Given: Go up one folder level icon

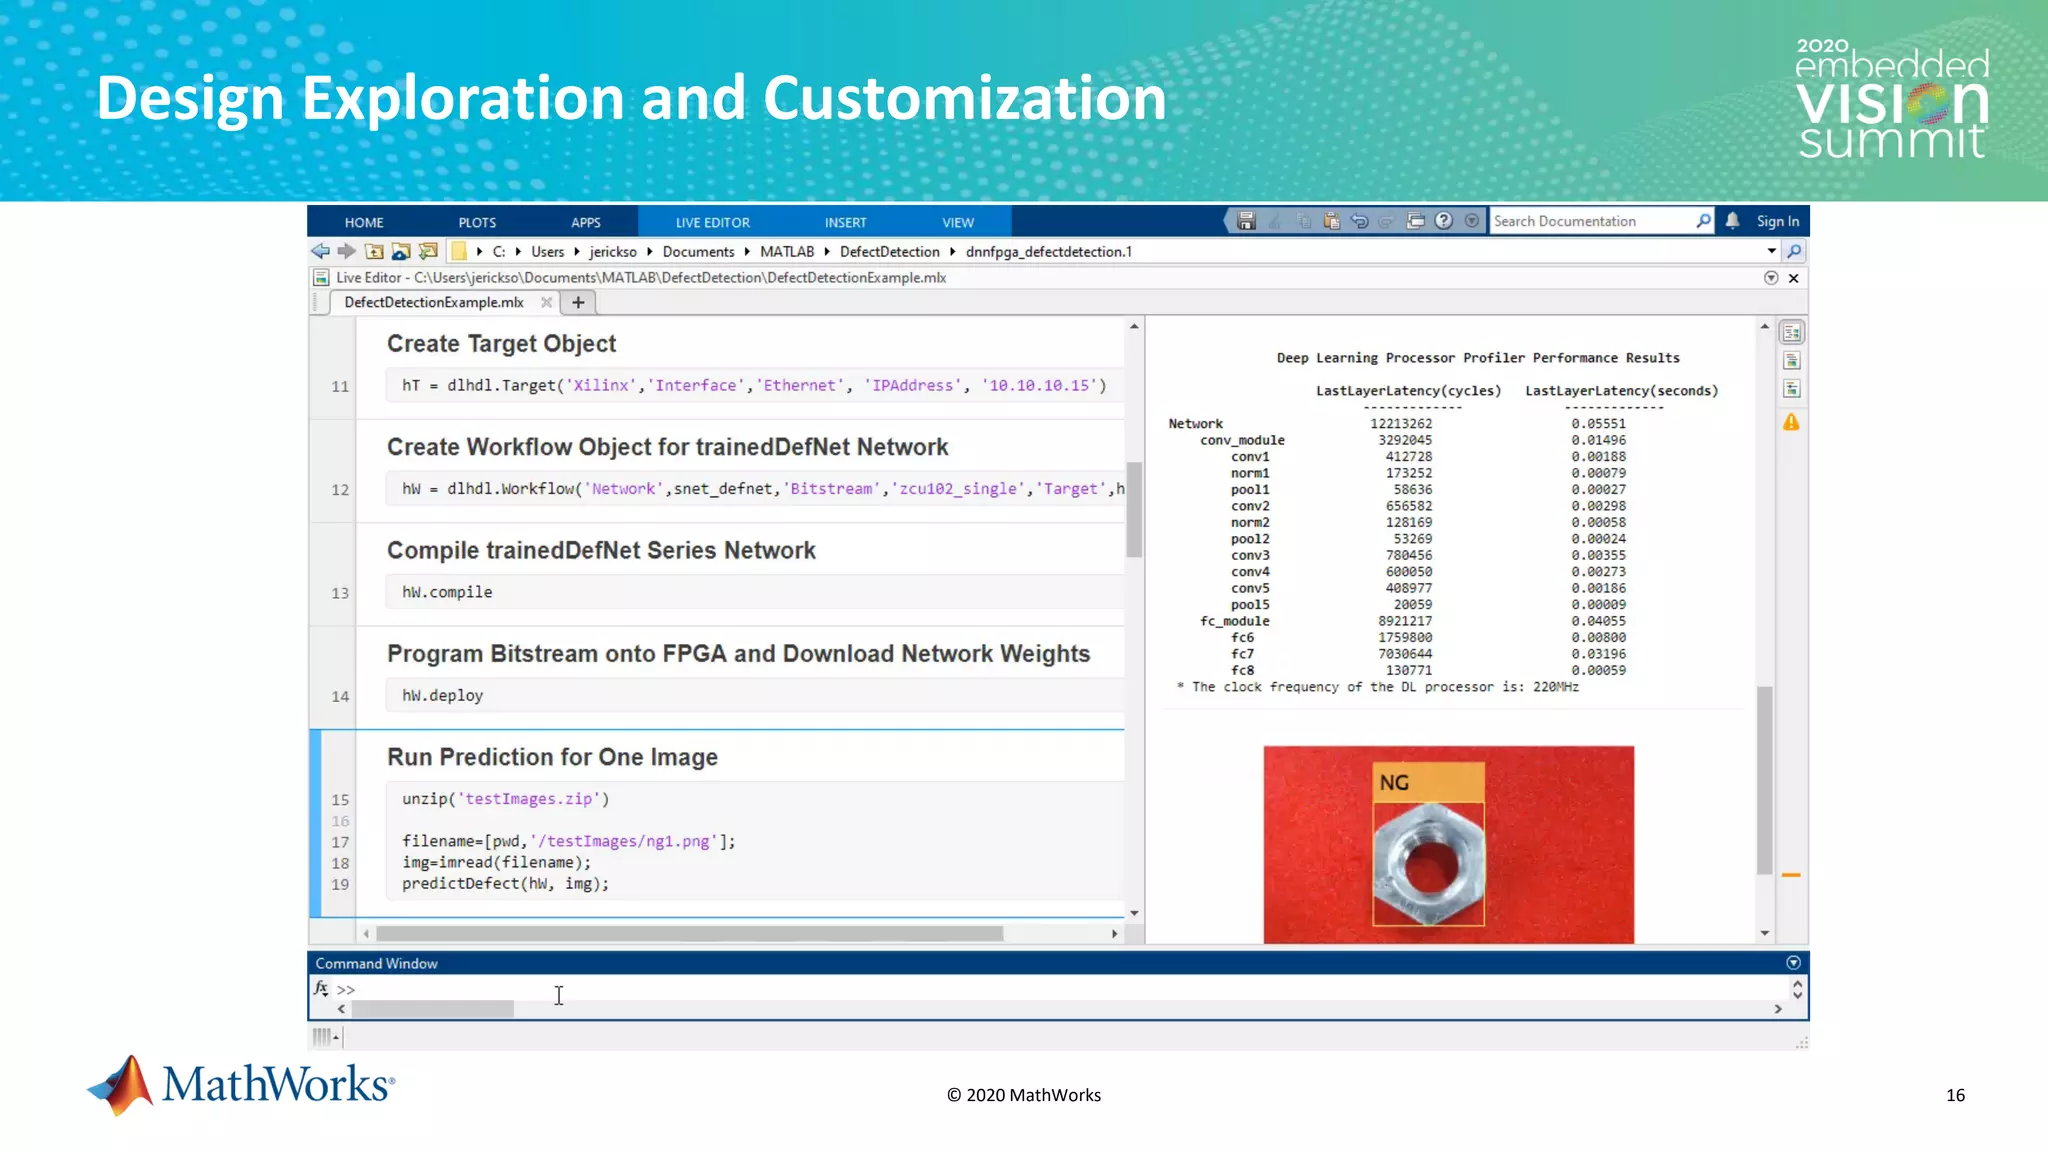Looking at the screenshot, I should (374, 252).
